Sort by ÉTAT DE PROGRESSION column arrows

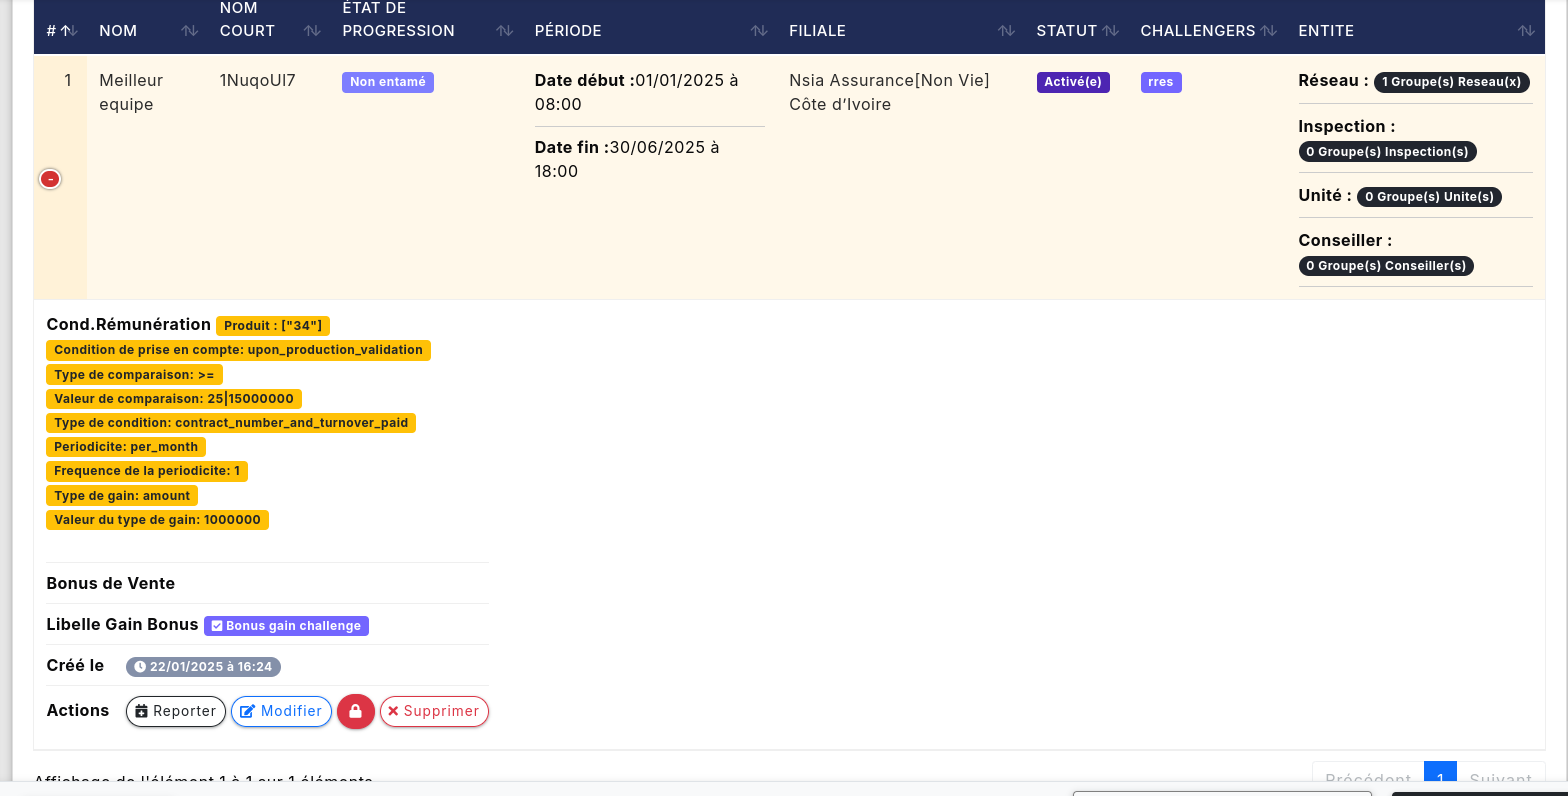coord(505,31)
